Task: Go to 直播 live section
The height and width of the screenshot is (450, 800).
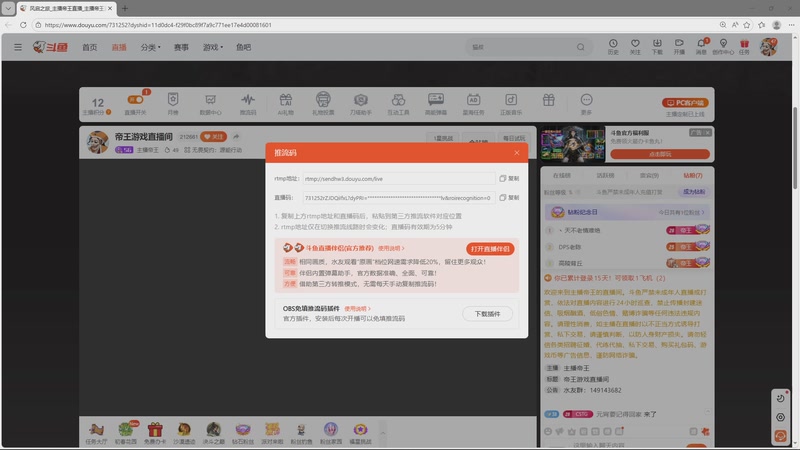Action: click(x=119, y=47)
